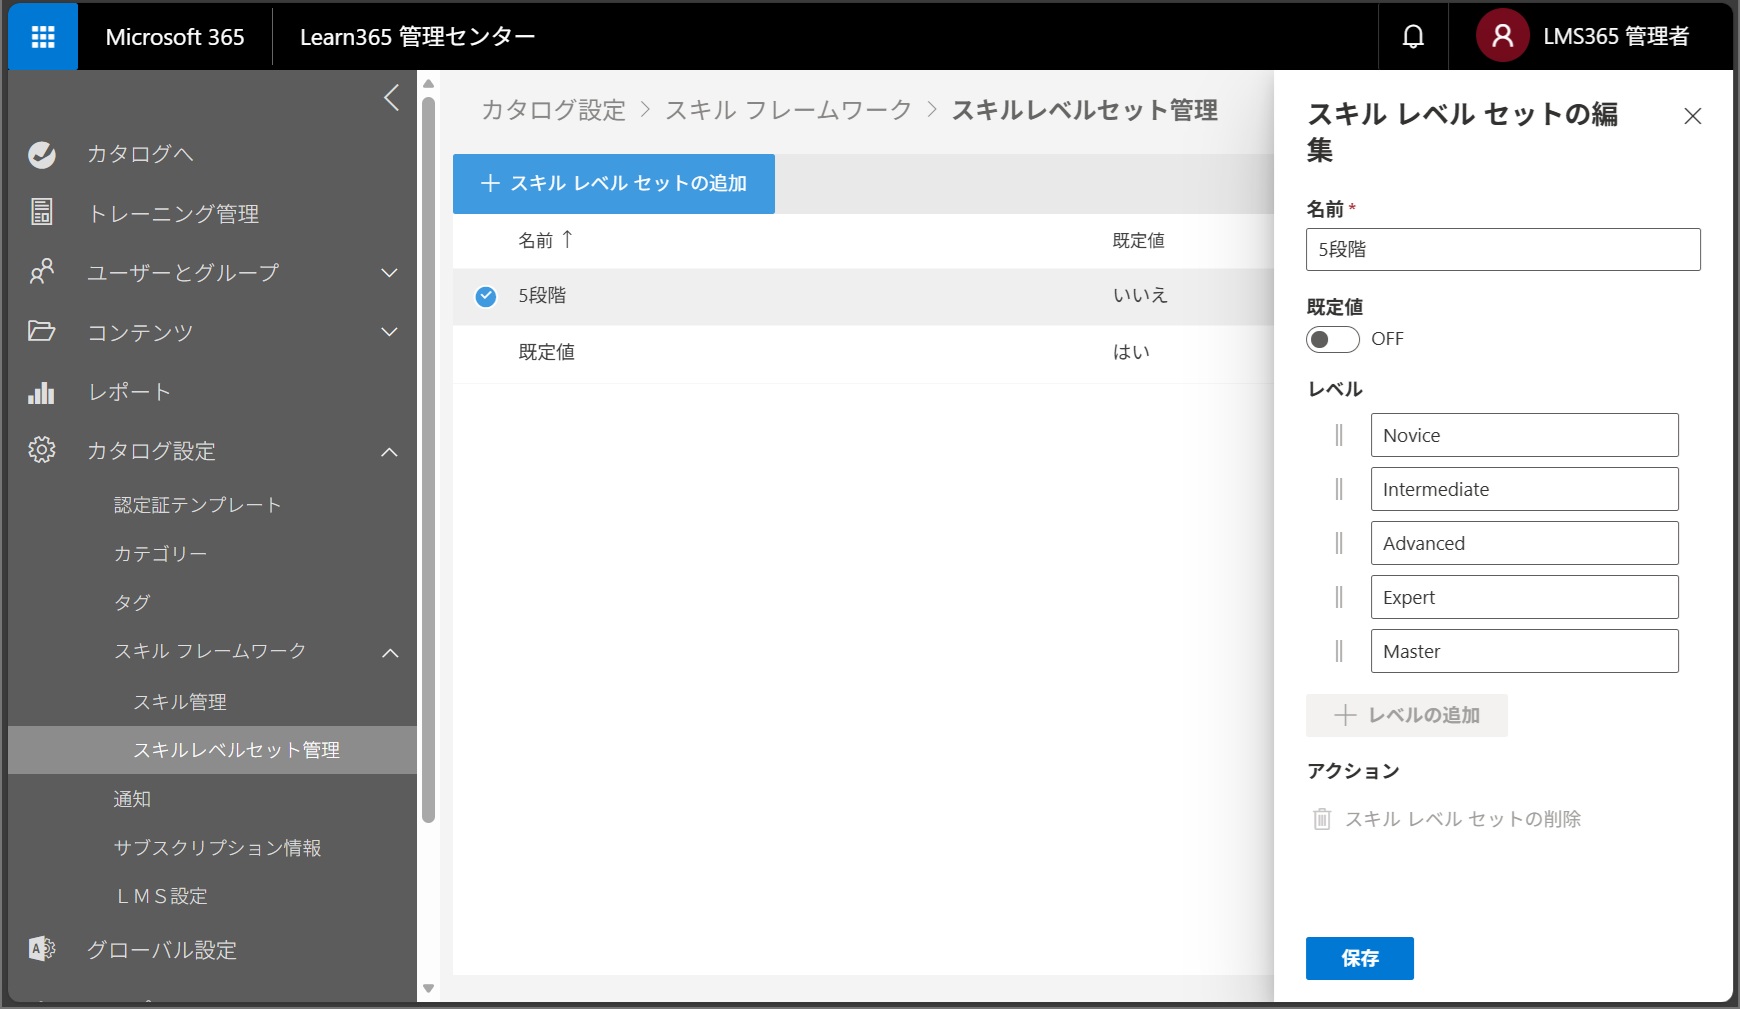Deselect the 5段階 row checkmark
The height and width of the screenshot is (1009, 1740).
486,296
